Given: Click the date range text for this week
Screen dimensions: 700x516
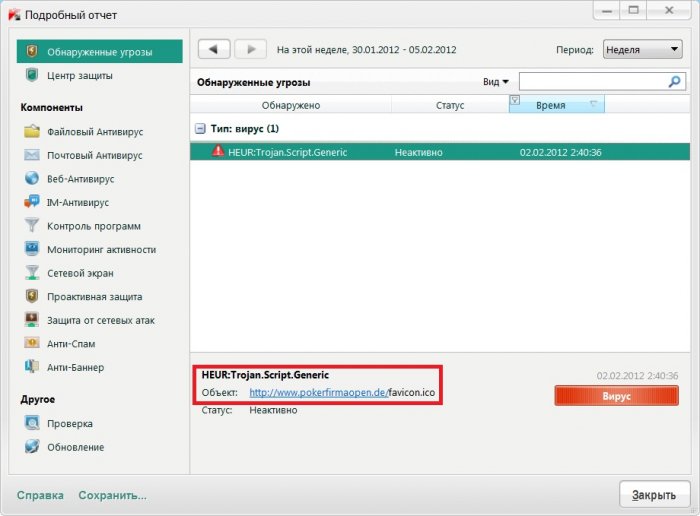Looking at the screenshot, I should pos(367,50).
